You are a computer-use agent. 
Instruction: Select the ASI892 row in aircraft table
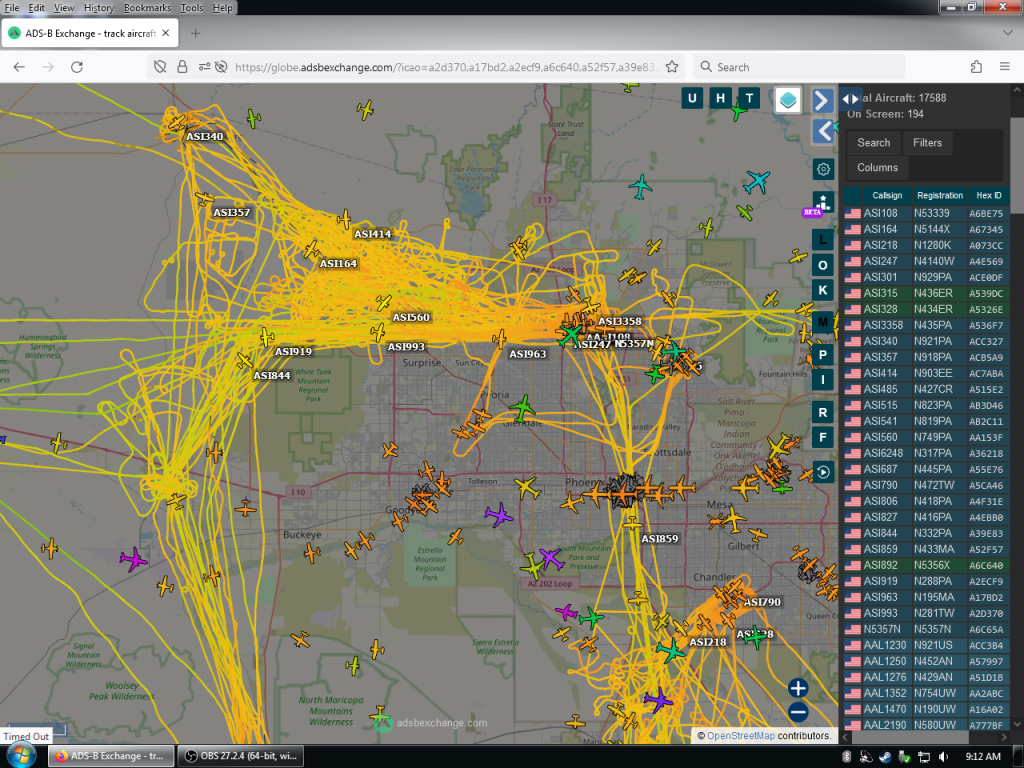pyautogui.click(x=926, y=565)
